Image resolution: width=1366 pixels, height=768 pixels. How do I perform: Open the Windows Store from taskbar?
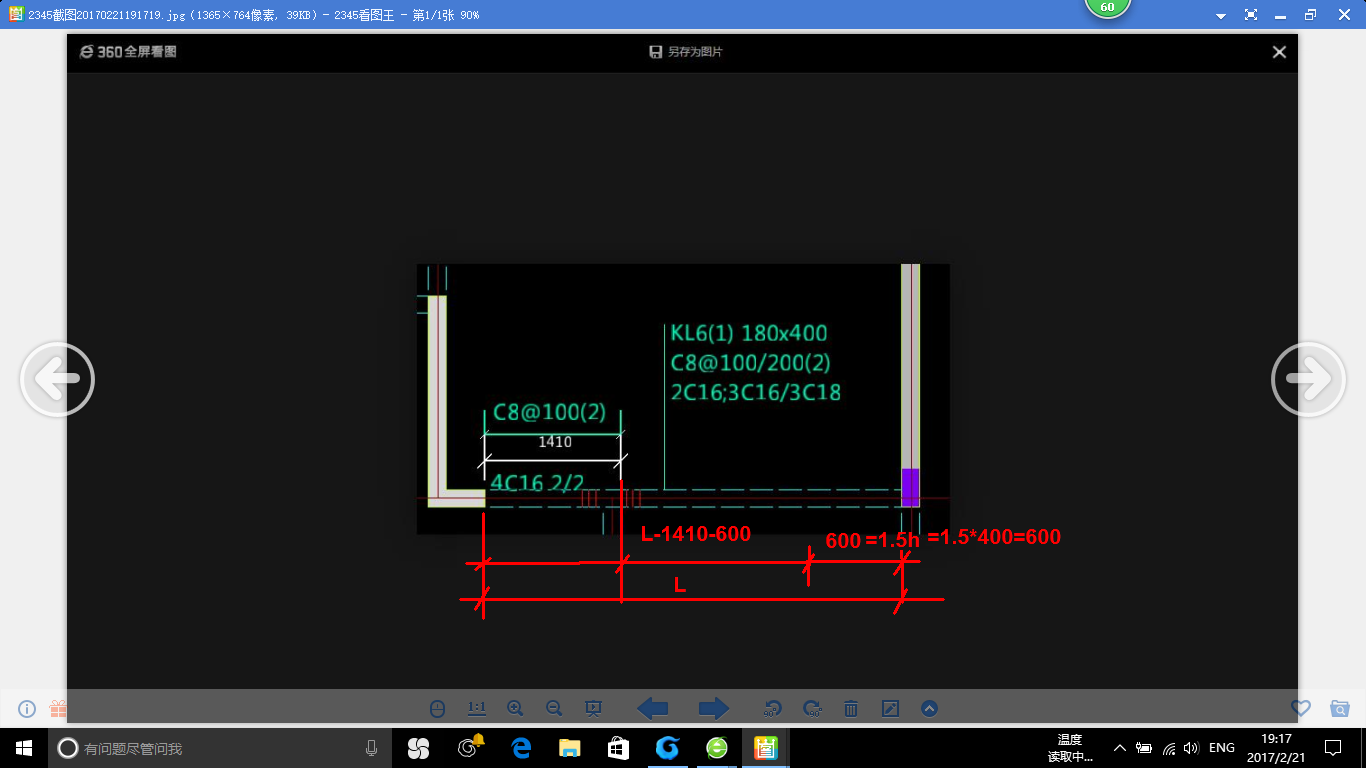coord(618,748)
